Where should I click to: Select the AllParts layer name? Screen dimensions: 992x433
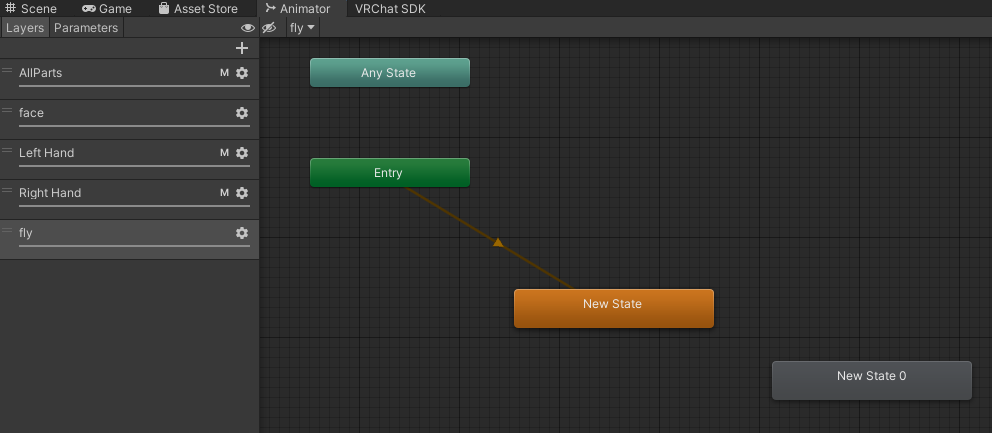click(40, 73)
